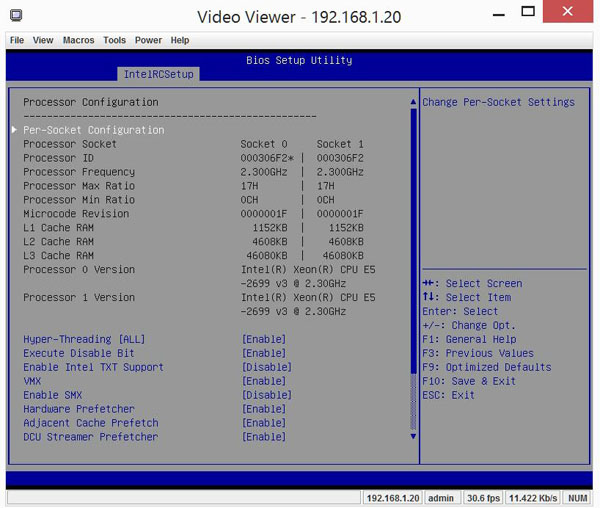Click the Processor Frequency label

[x=79, y=172]
